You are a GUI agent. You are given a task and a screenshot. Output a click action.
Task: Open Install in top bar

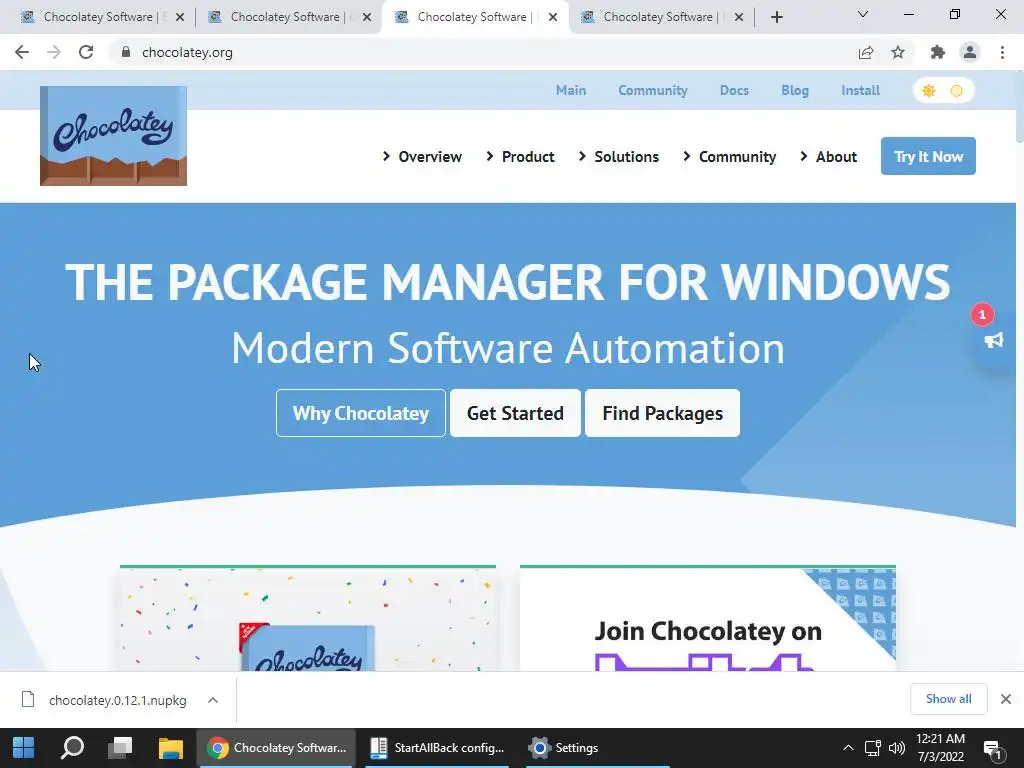point(860,90)
